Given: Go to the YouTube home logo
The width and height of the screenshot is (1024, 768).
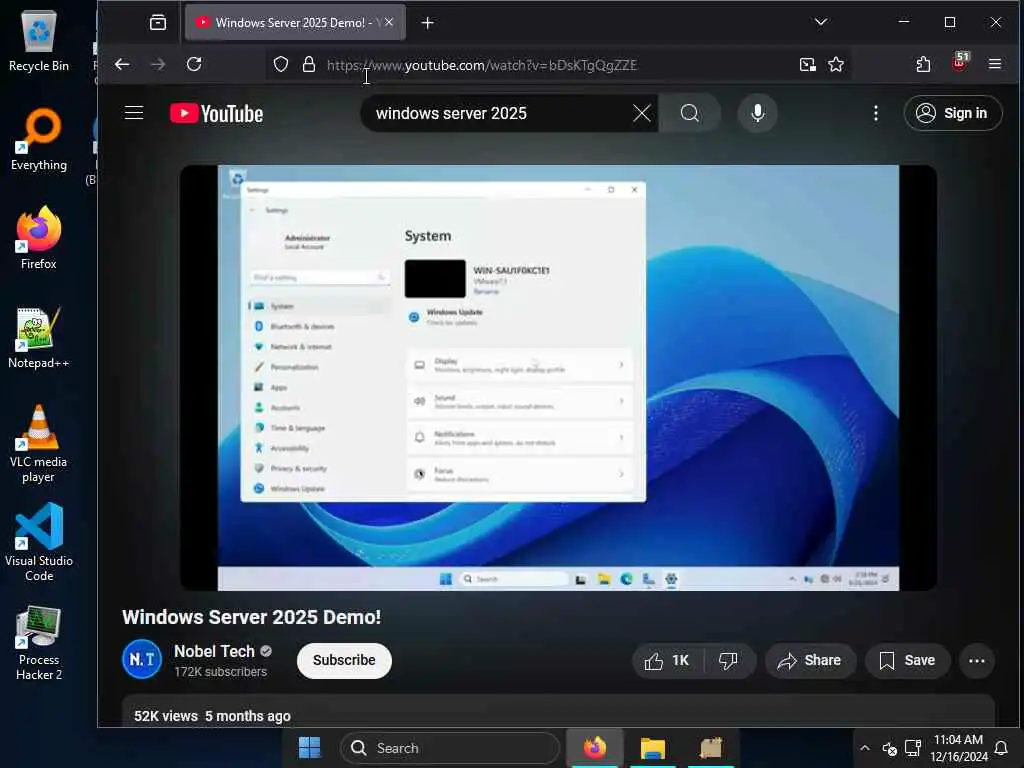Looking at the screenshot, I should pos(217,114).
